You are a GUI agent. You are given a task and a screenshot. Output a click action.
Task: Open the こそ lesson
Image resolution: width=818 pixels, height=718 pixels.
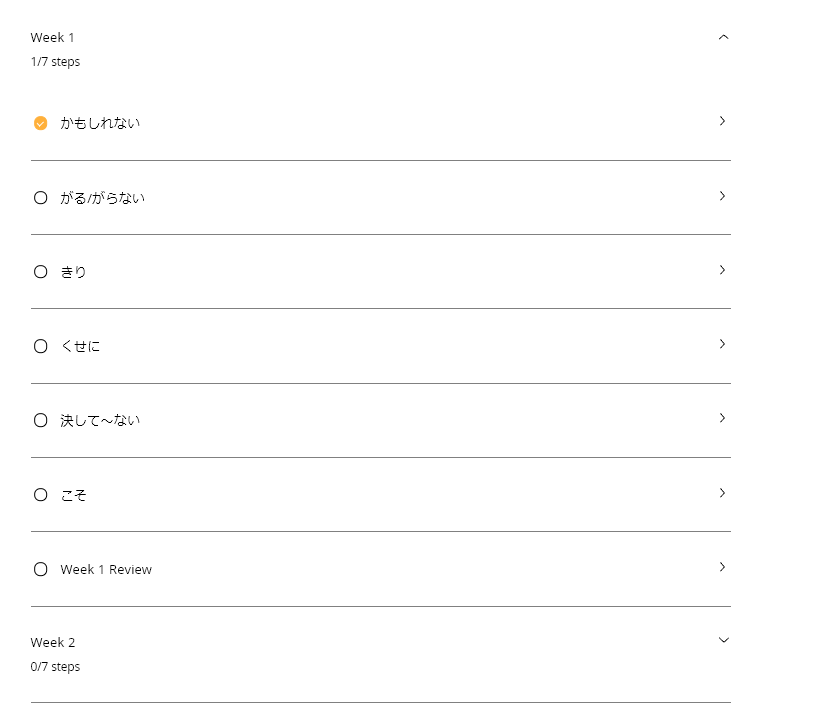(73, 495)
